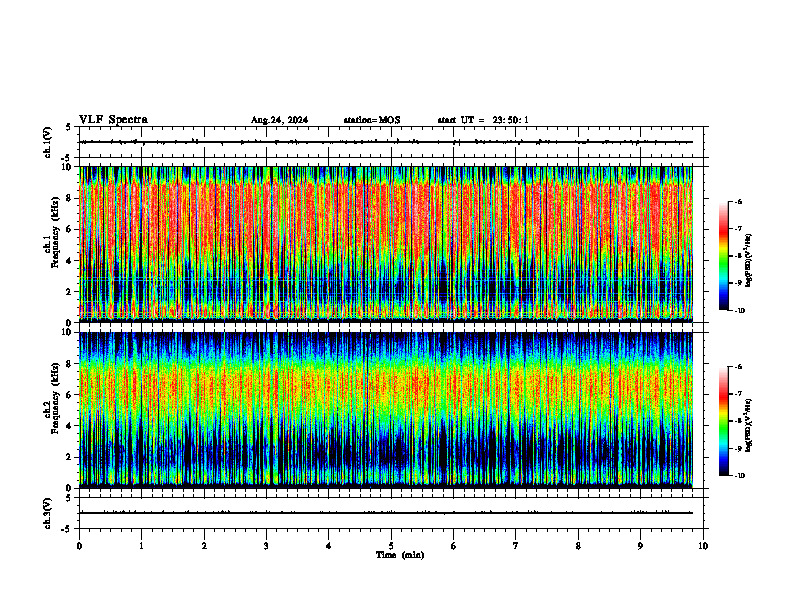Click the "2" kHz tick of ch.1 spectrogram

tap(68, 292)
